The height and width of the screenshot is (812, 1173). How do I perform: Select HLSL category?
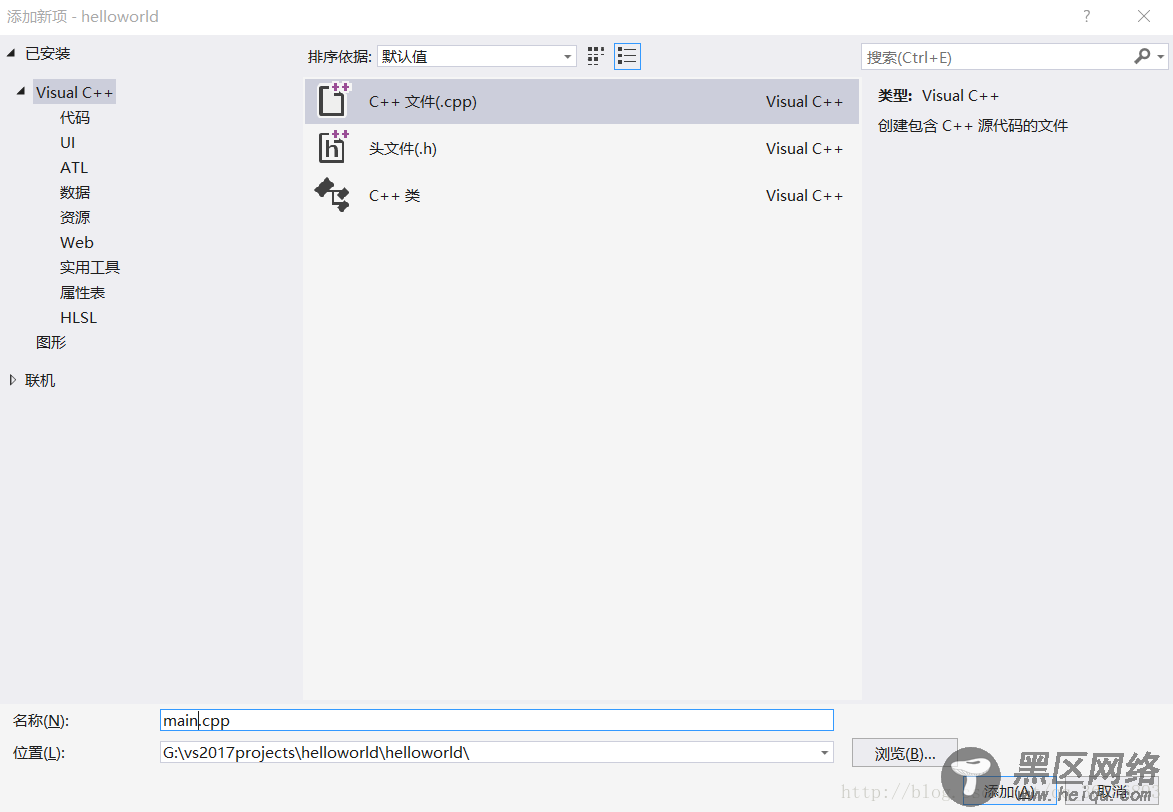[79, 317]
